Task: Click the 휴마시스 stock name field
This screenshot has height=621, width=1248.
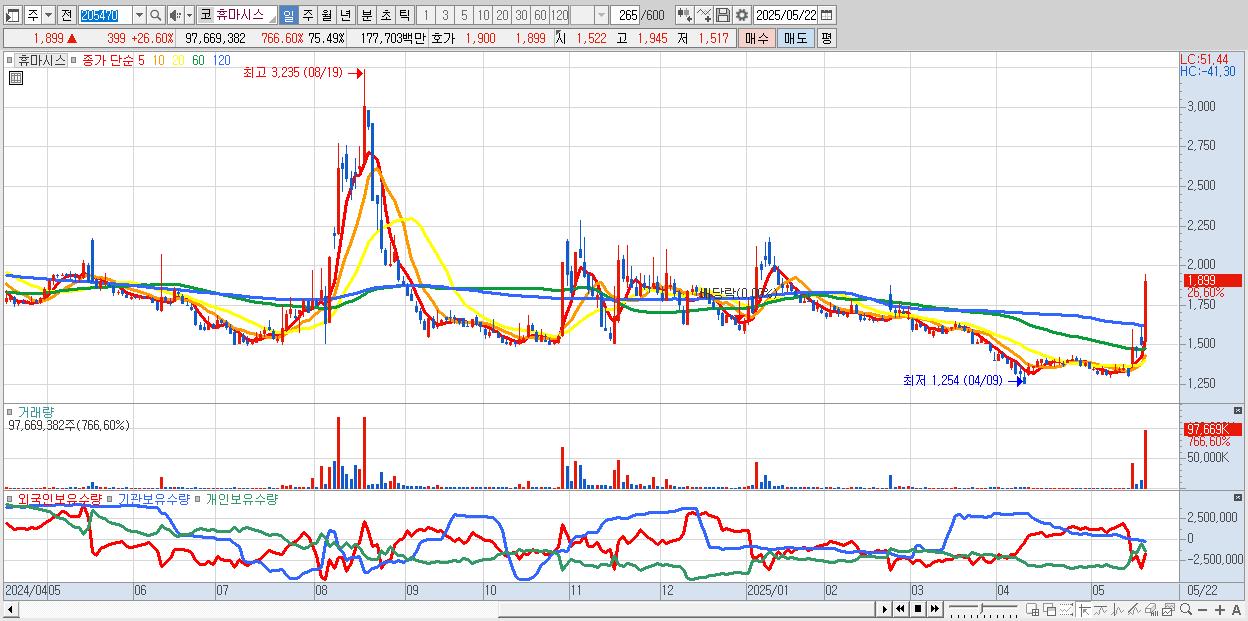Action: point(245,15)
